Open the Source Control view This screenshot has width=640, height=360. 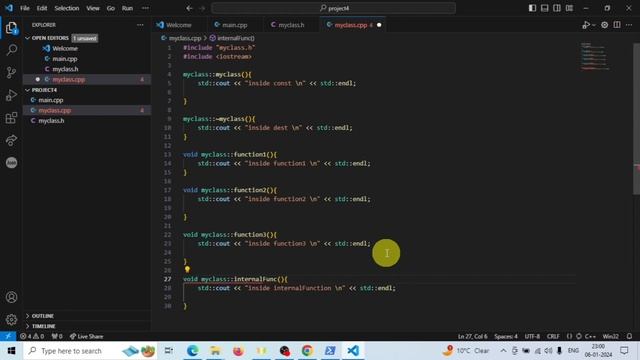[11, 73]
